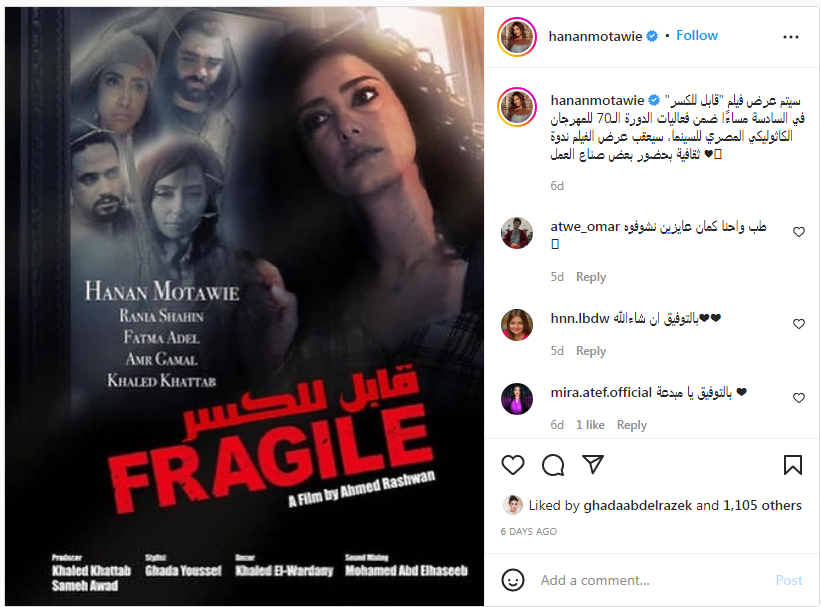Image resolution: width=821 pixels, height=607 pixels.
Task: Open emoji picker smiley icon
Action: pyautogui.click(x=513, y=580)
